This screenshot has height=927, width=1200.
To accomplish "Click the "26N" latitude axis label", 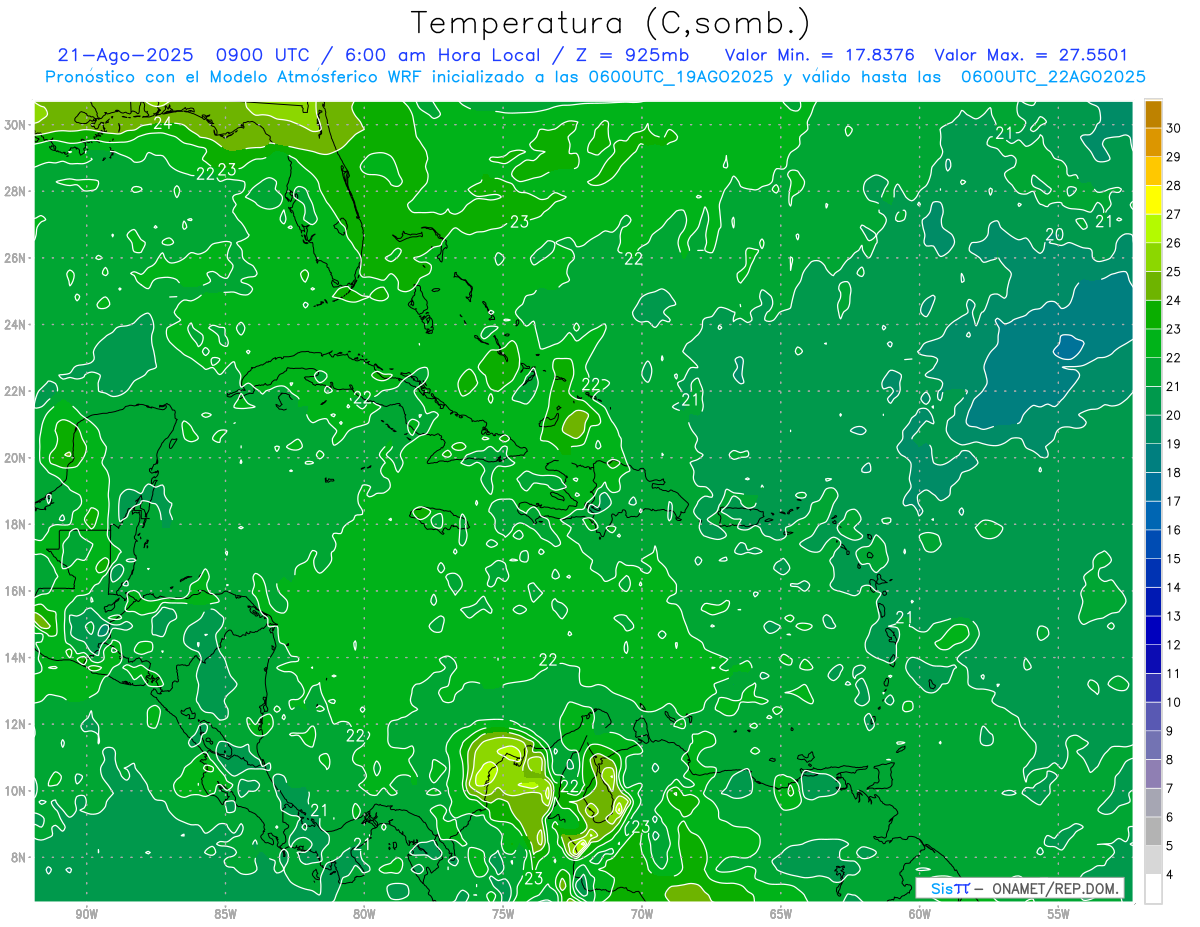I will [15, 258].
